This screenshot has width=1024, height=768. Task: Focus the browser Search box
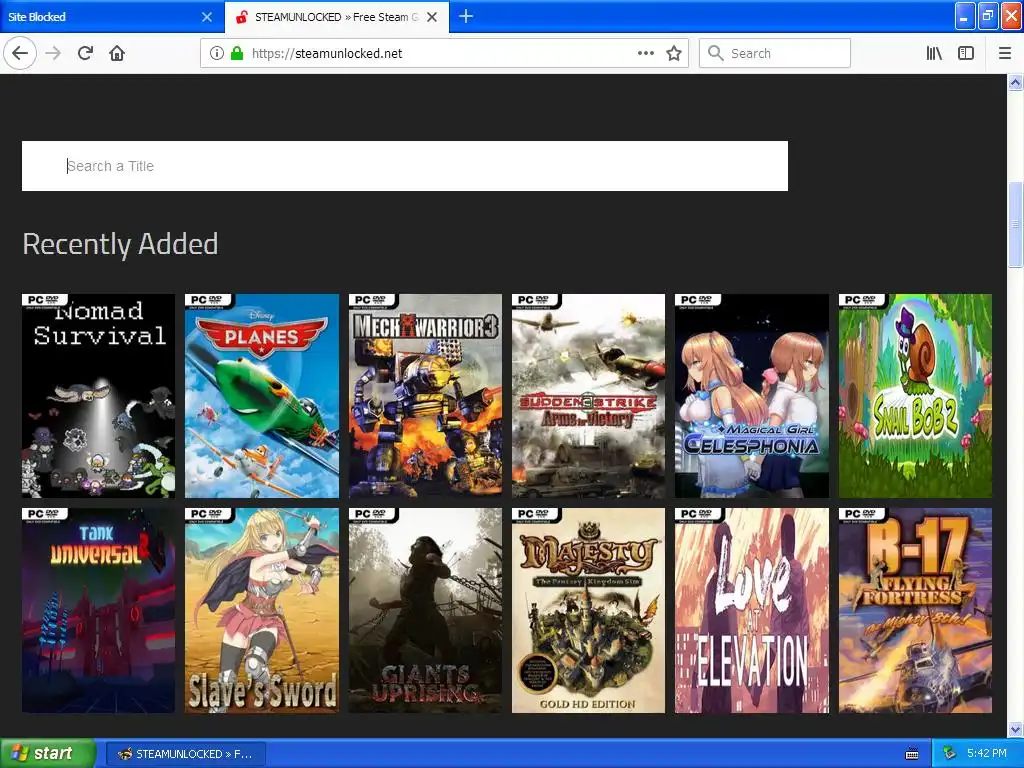(x=775, y=54)
